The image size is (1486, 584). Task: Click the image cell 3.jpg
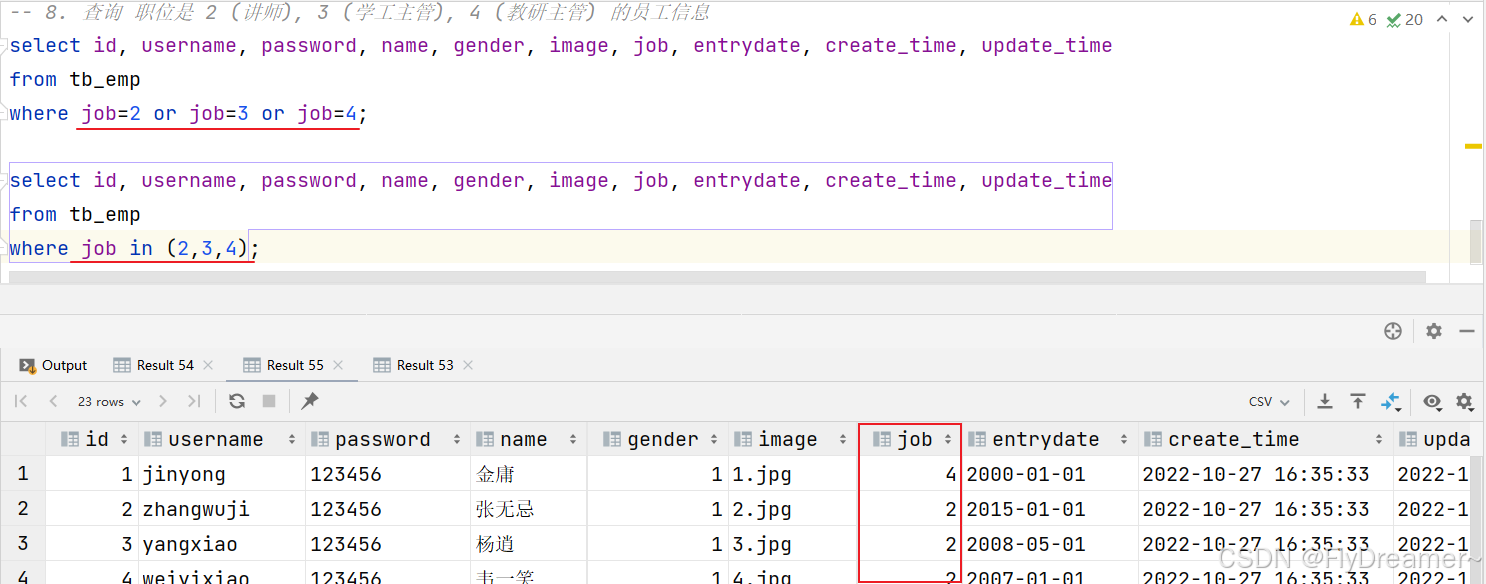[x=792, y=544]
